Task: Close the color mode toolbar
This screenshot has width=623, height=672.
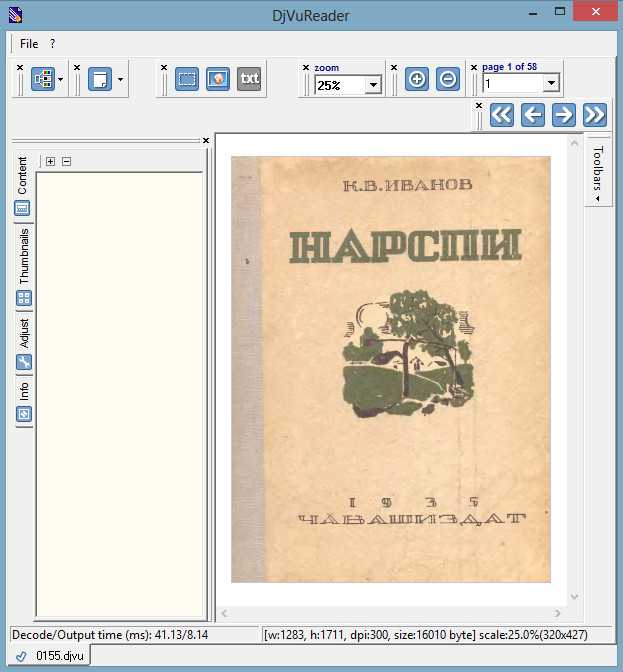Action: 20,68
